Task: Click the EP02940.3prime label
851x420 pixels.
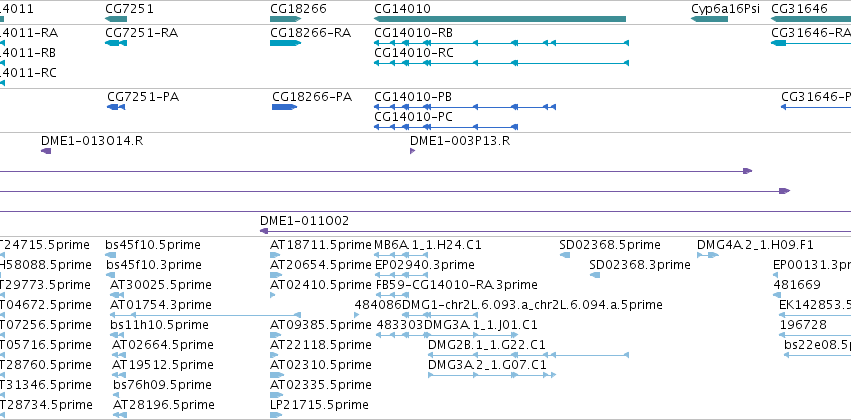Action: pos(425,265)
